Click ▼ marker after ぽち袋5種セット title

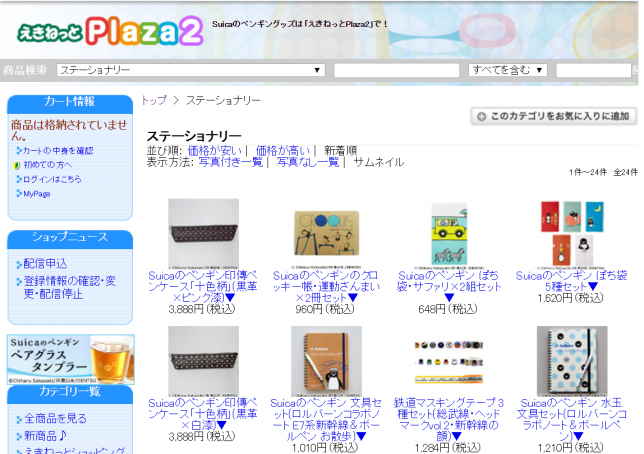[593, 286]
